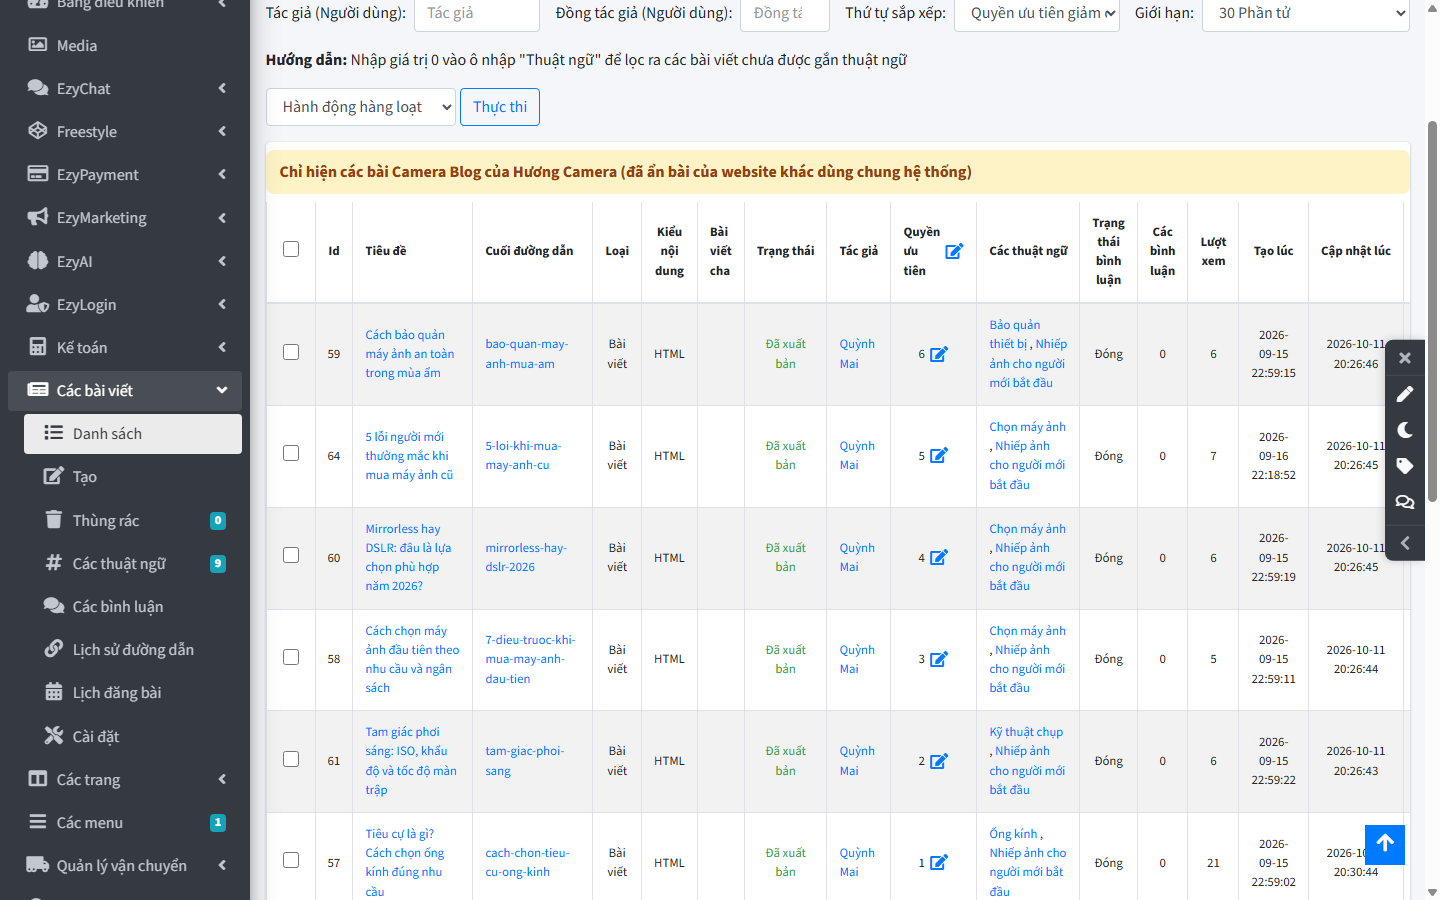The image size is (1440, 900).
Task: Open the Hành động hàng loạt dropdown
Action: [x=361, y=107]
